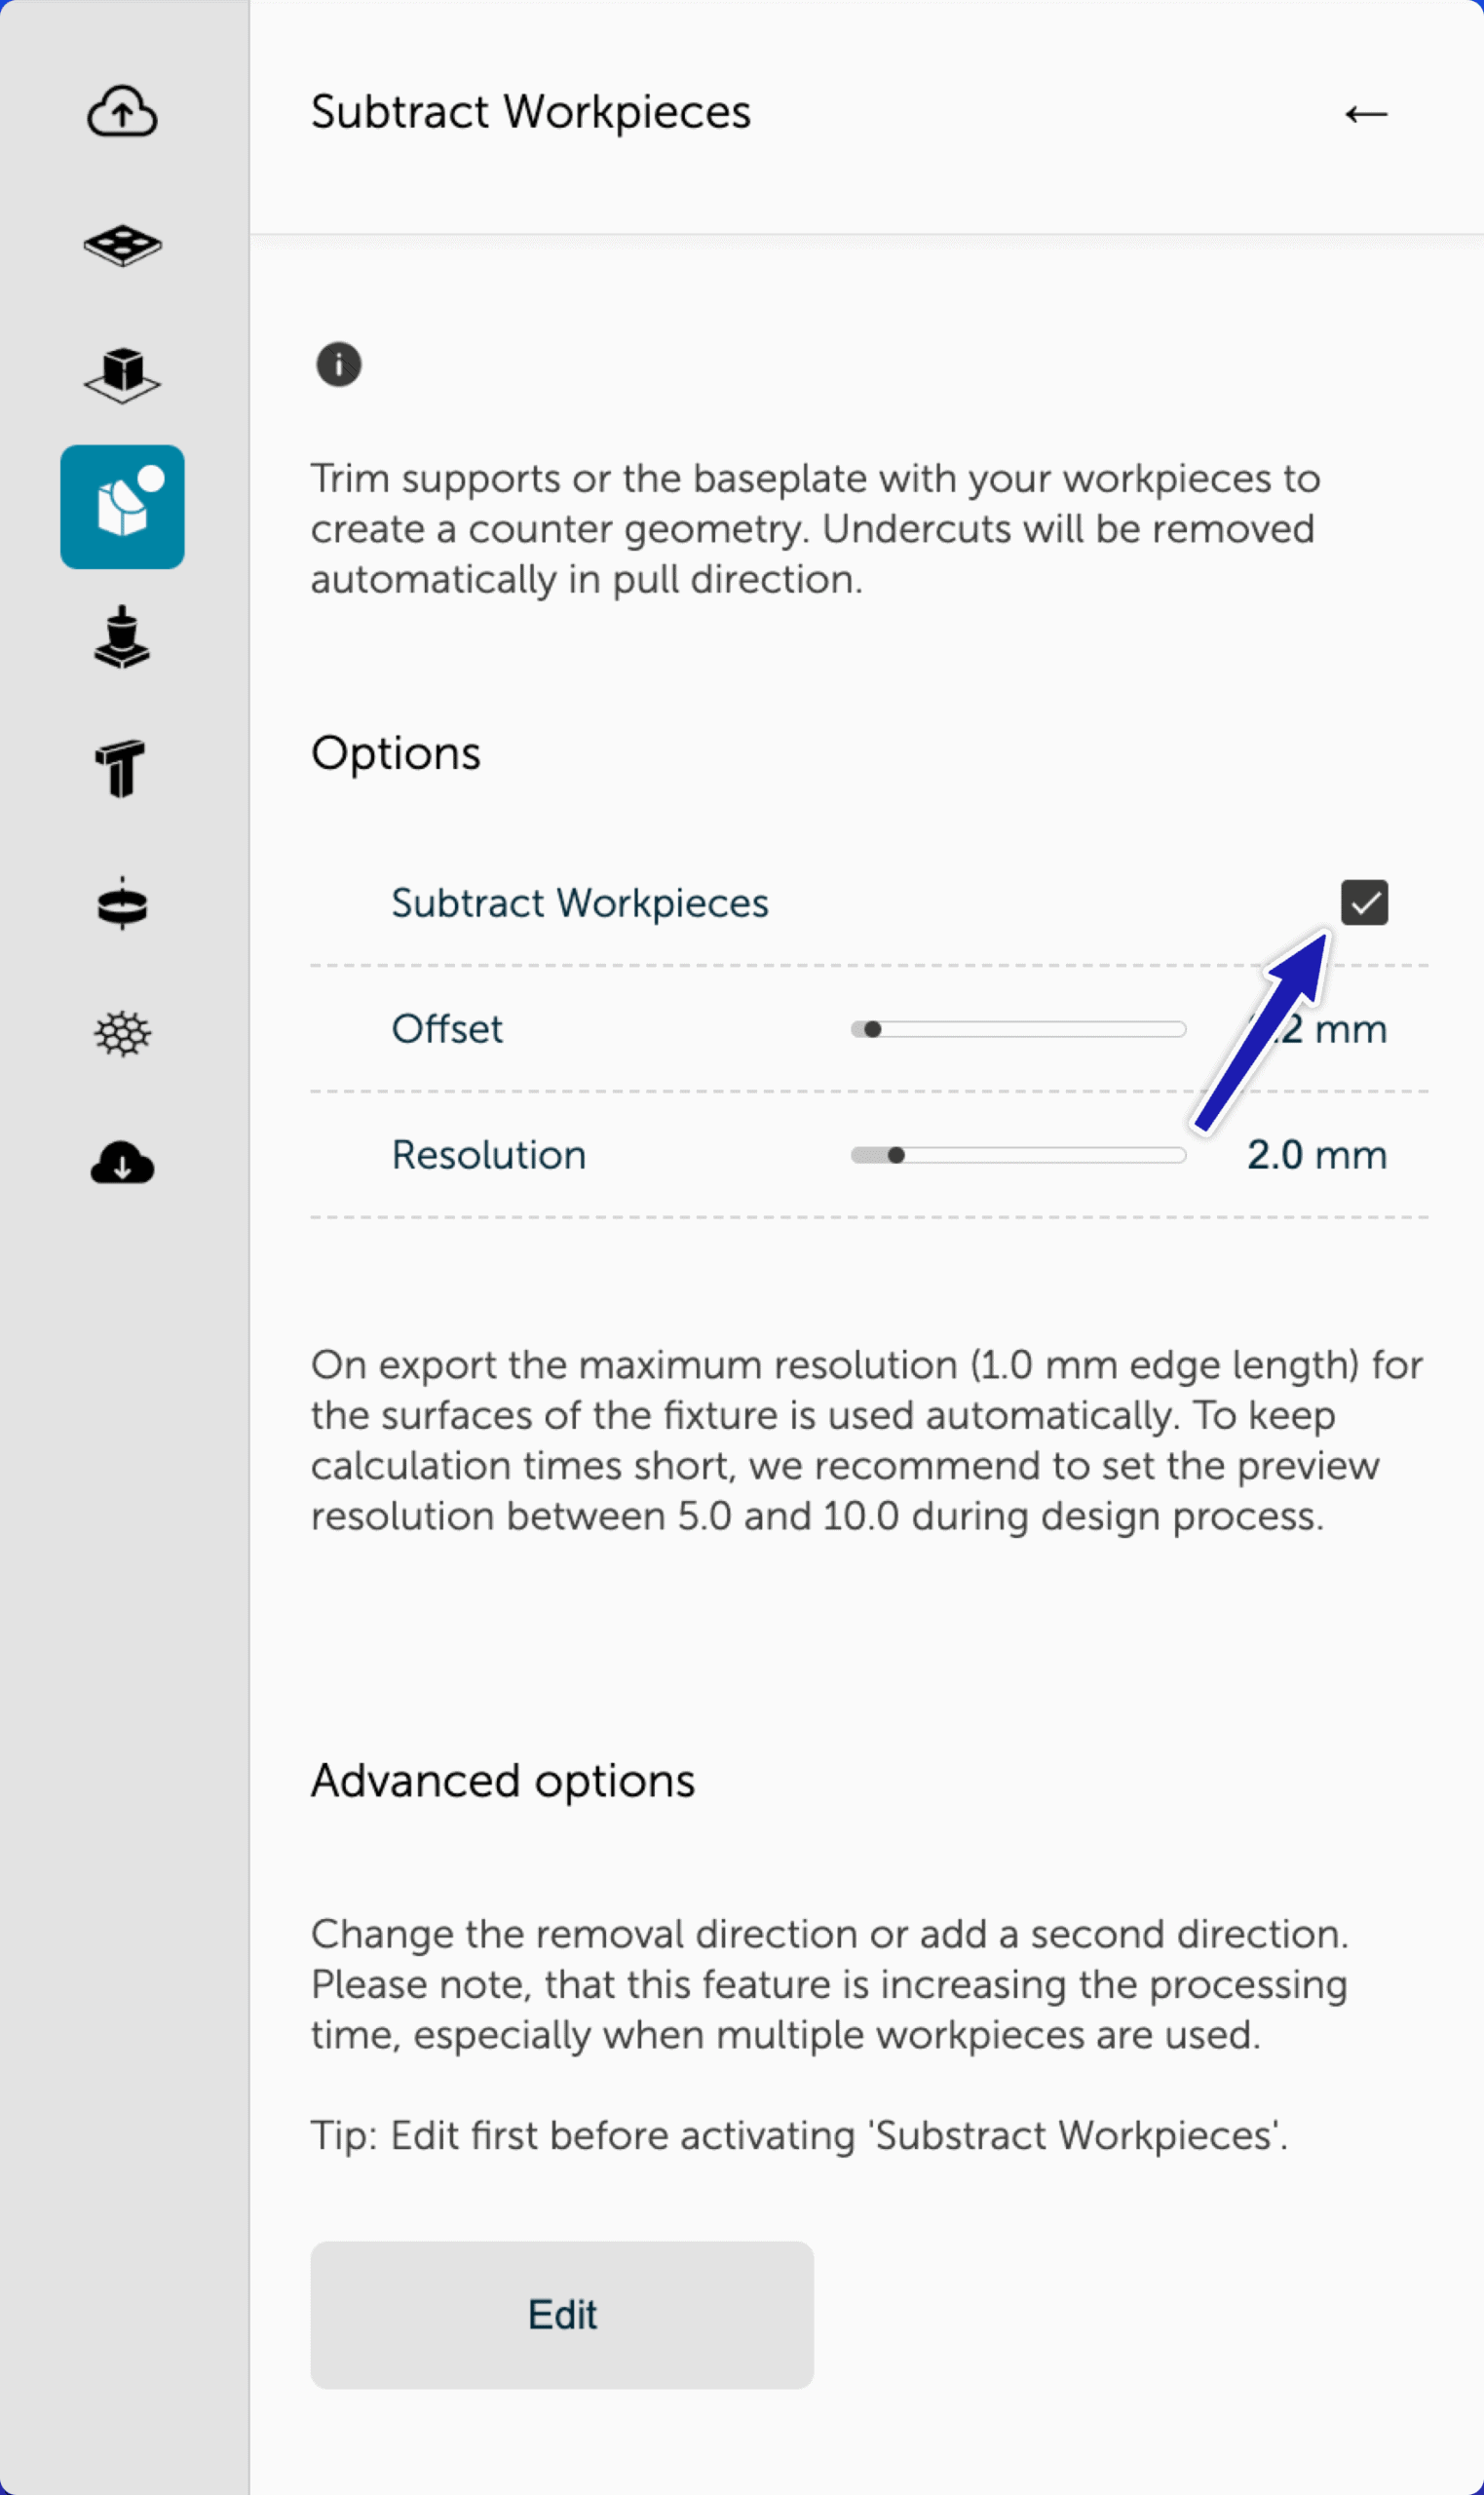Open the workpiece cube on plate step
This screenshot has height=2495, width=1484.
coord(122,375)
